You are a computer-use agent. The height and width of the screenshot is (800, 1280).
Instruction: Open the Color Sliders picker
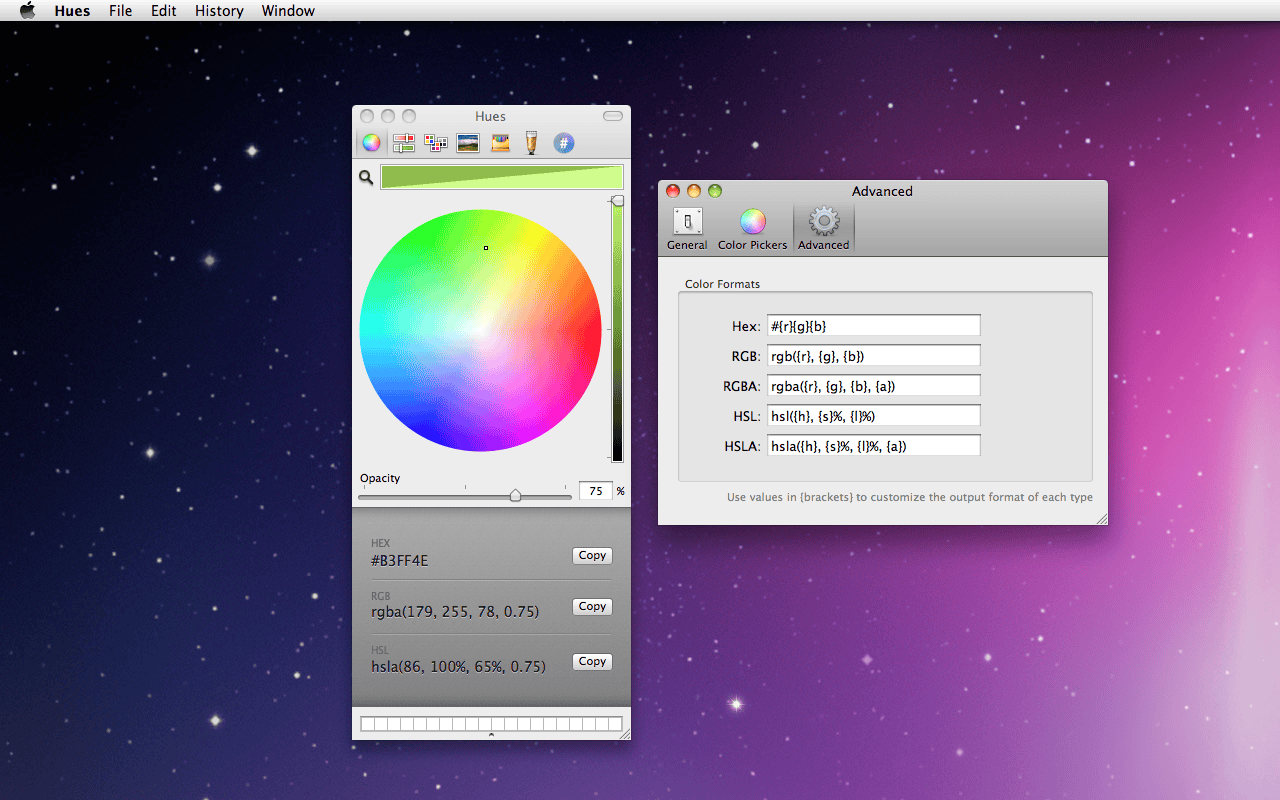click(403, 142)
